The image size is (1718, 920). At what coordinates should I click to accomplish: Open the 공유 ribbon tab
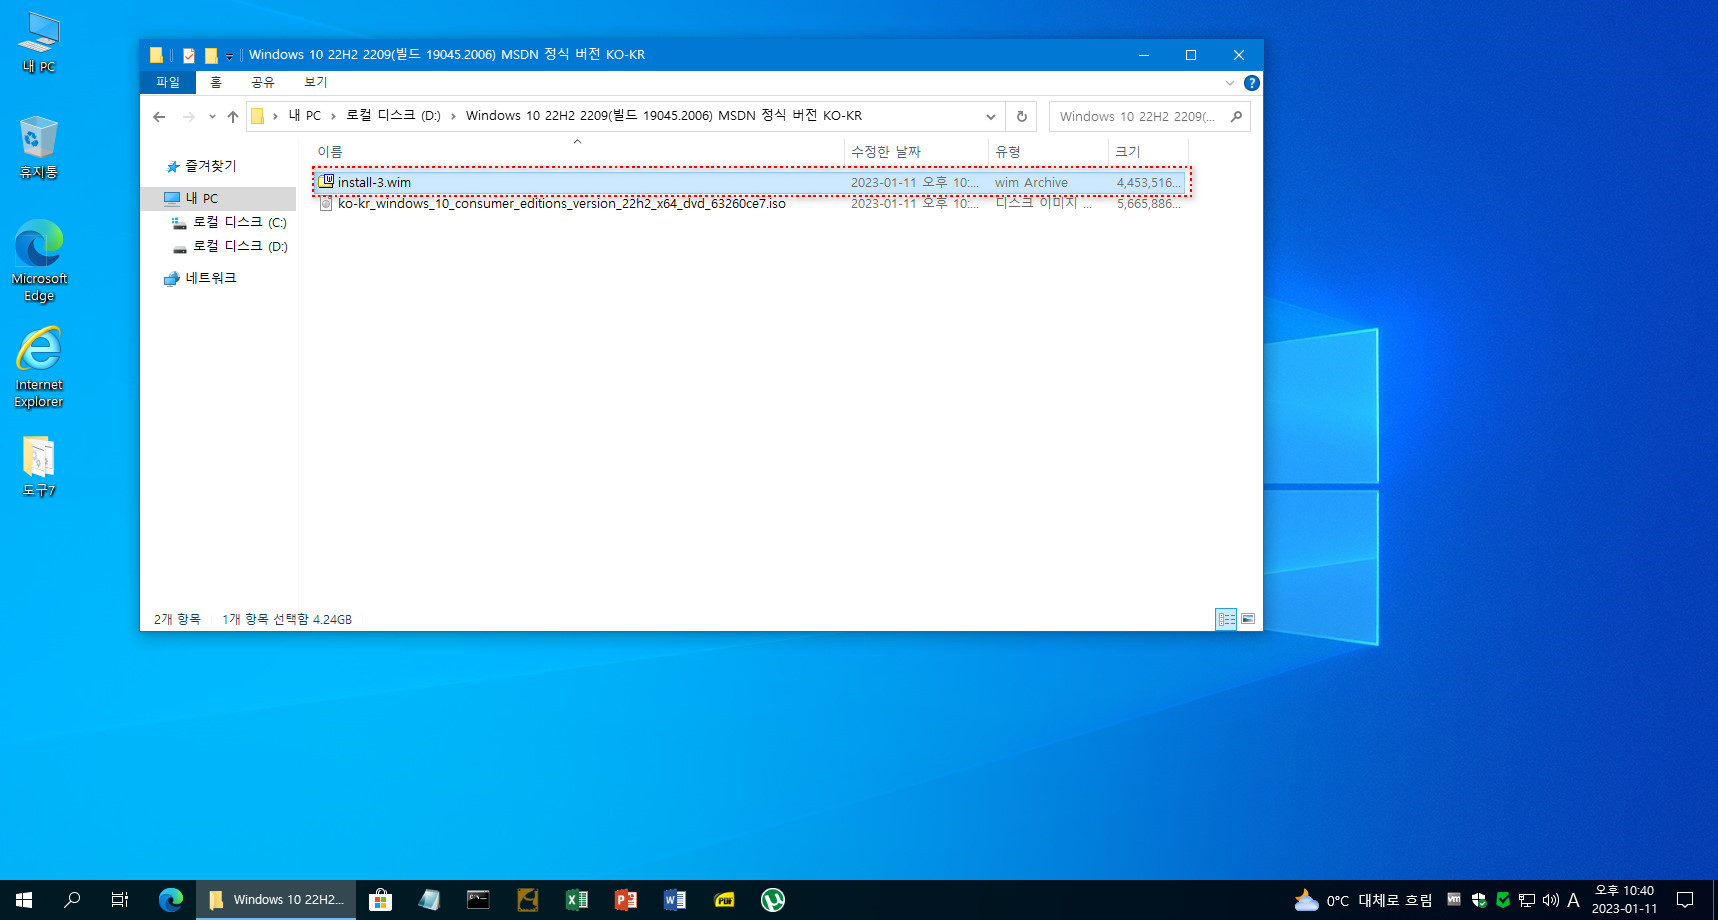(x=263, y=83)
